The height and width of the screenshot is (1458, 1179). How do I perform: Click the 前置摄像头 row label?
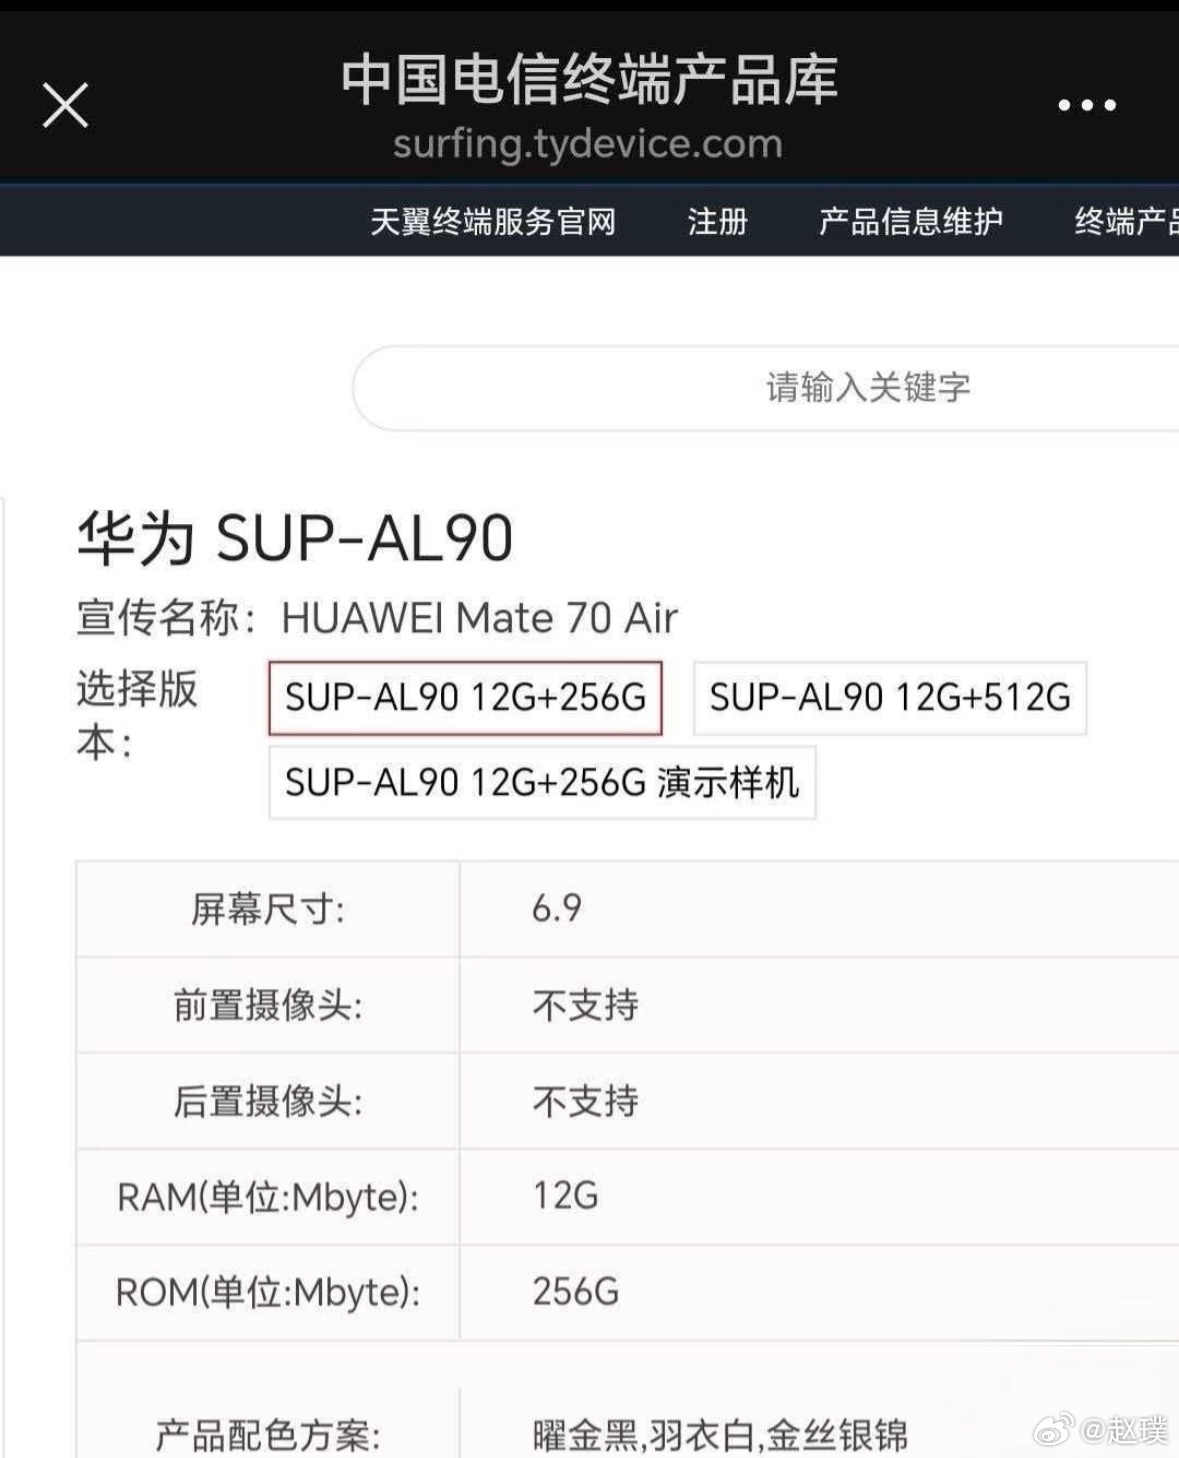[x=267, y=1005]
